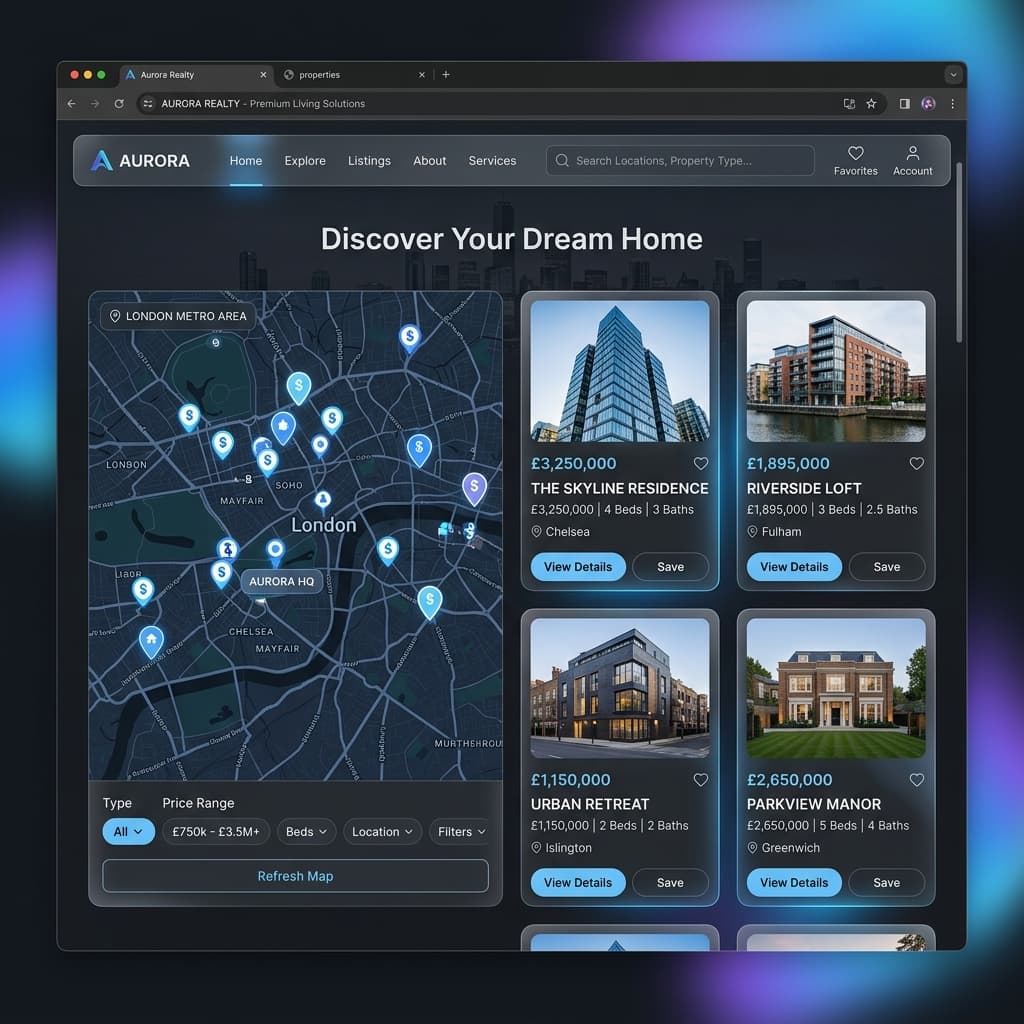Screen dimensions: 1024x1024
Task: Click the location pin next to Greenwich
Action: point(752,848)
